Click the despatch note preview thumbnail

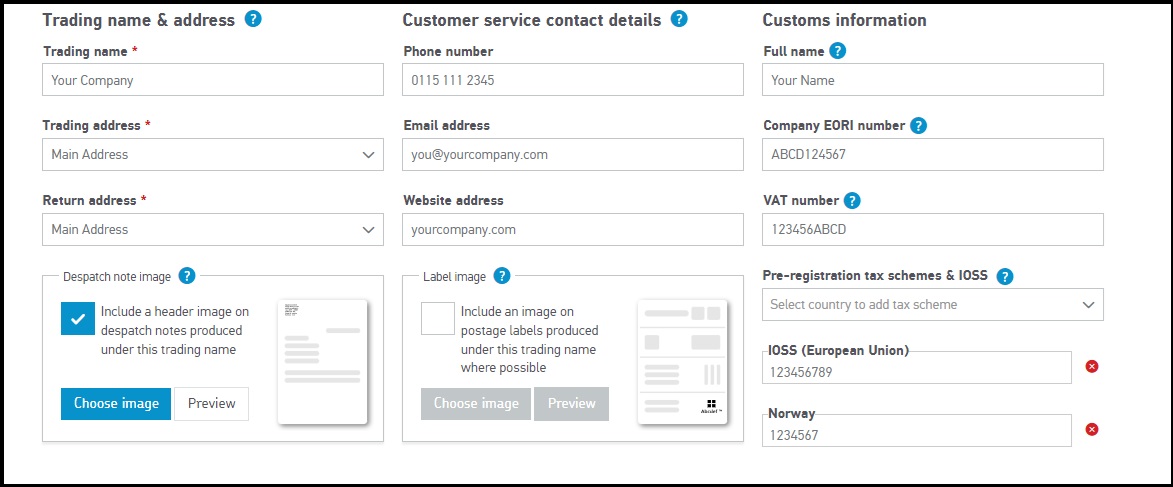(322, 361)
